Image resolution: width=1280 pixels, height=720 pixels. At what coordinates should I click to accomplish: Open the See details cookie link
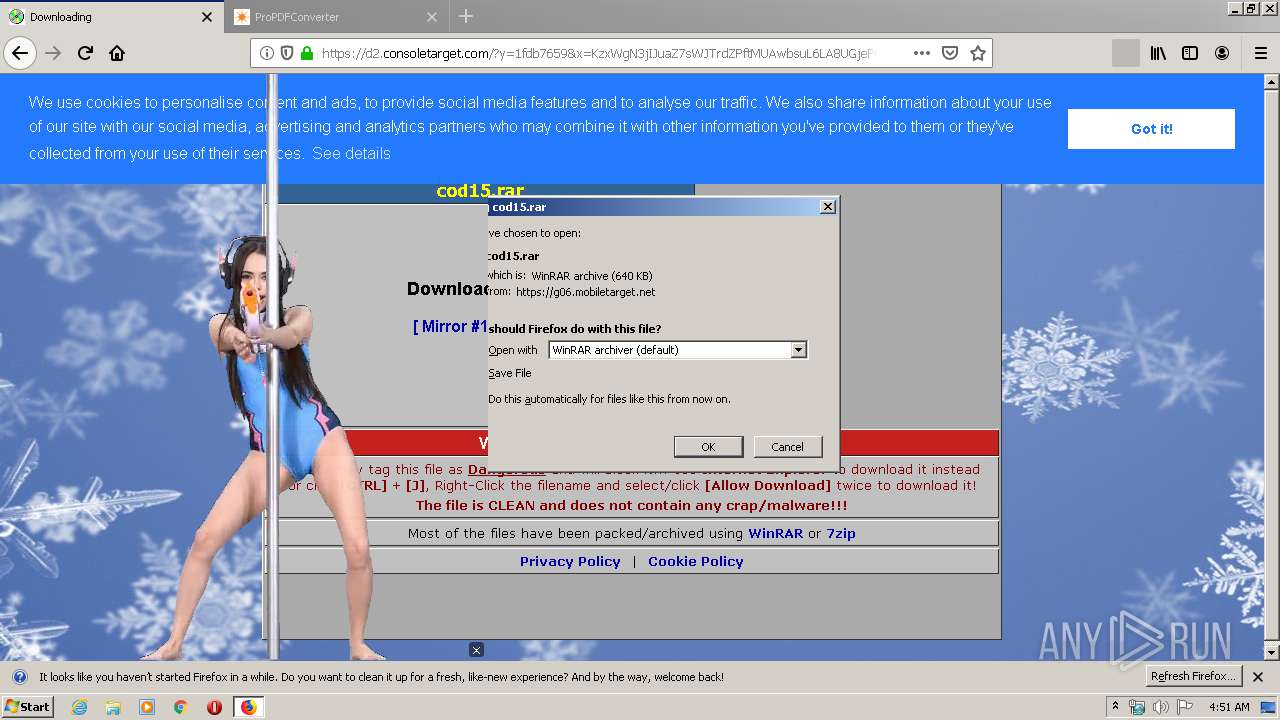pos(351,153)
